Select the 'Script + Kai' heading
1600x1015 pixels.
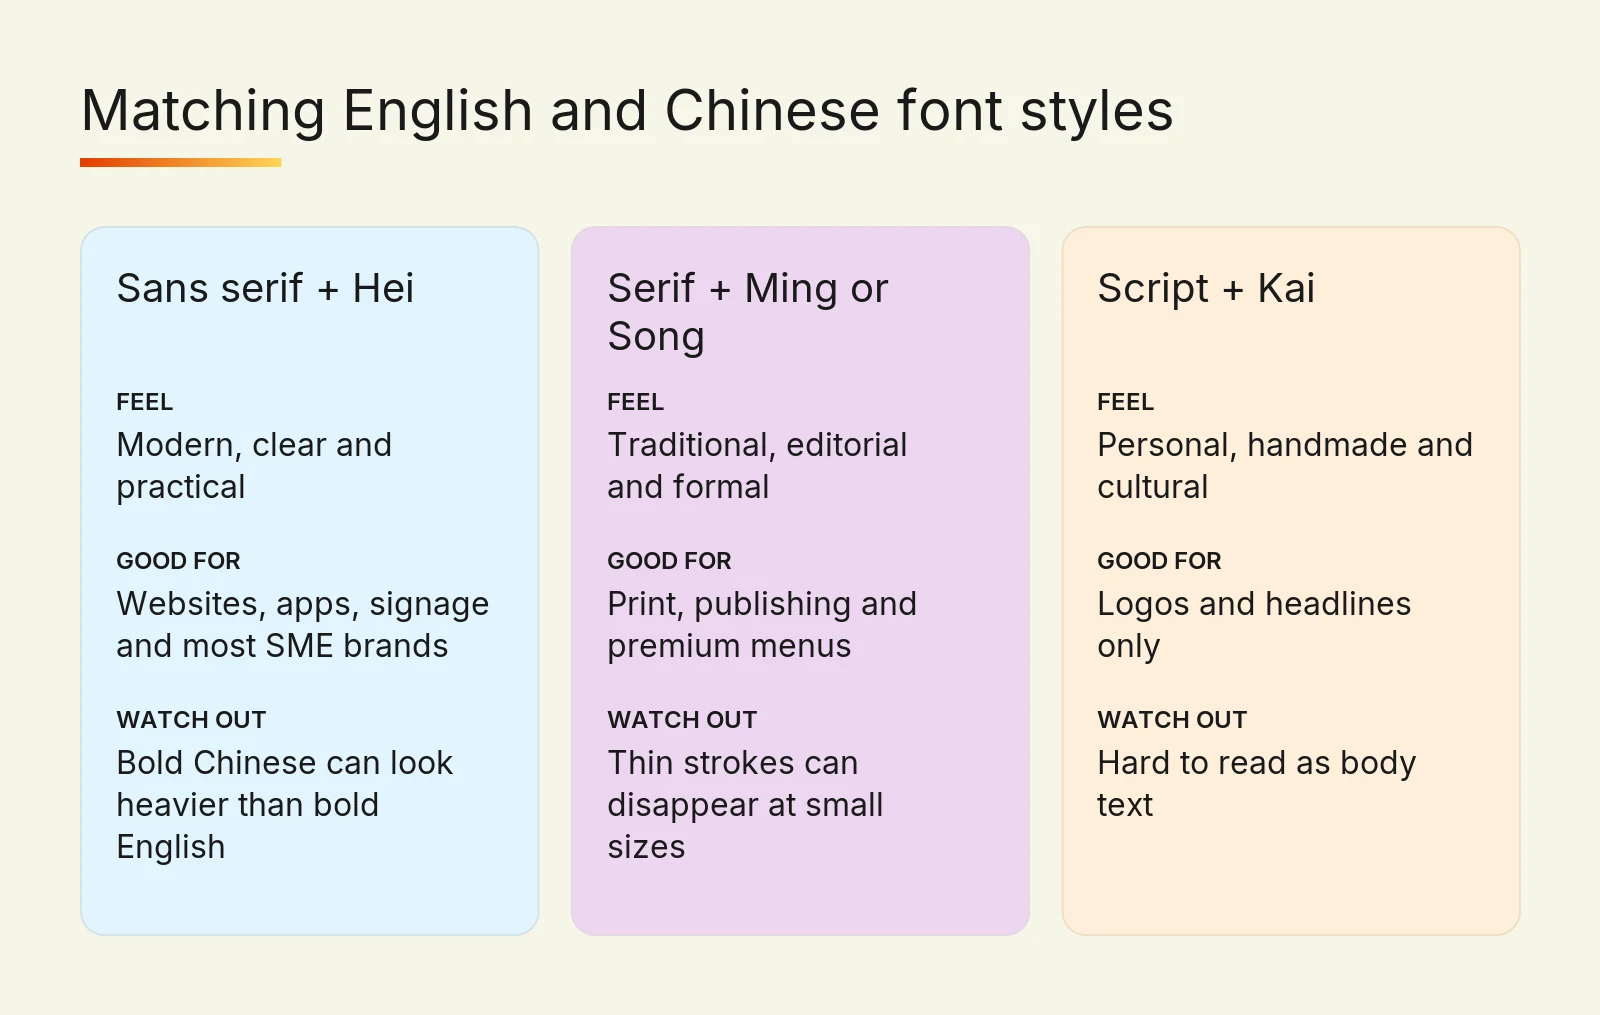coord(1206,288)
